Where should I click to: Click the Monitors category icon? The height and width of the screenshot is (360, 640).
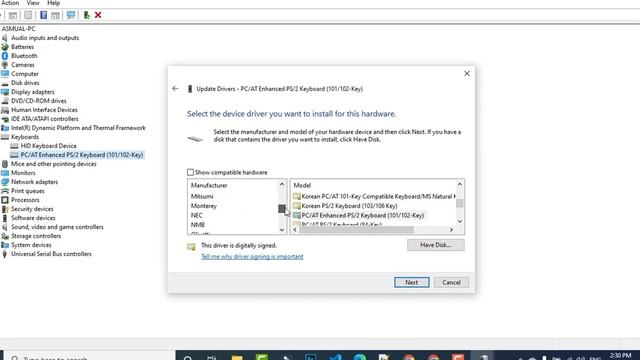click(5, 173)
